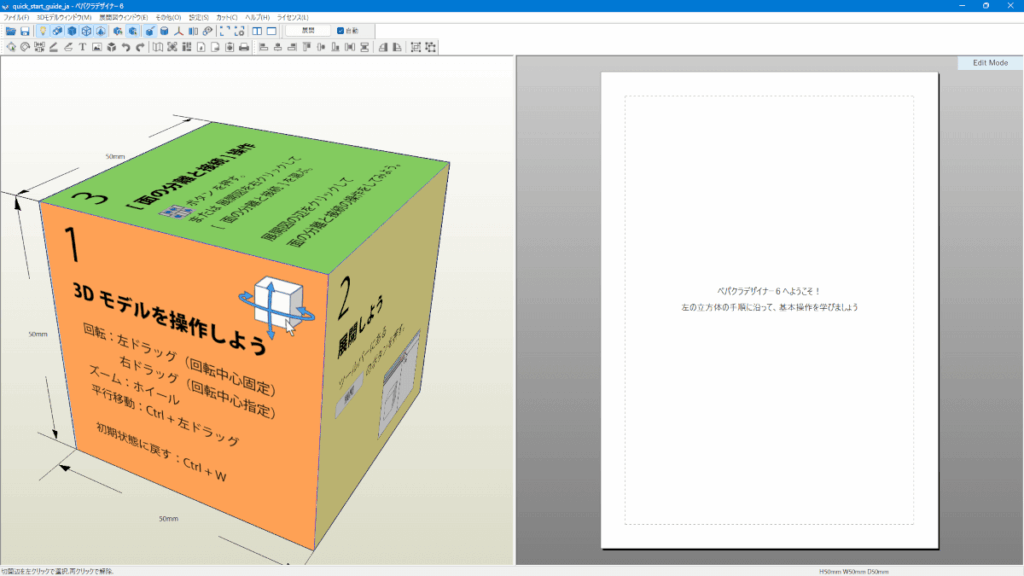Open the ファイル(F) menu
This screenshot has height=576, width=1024.
pyautogui.click(x=16, y=18)
